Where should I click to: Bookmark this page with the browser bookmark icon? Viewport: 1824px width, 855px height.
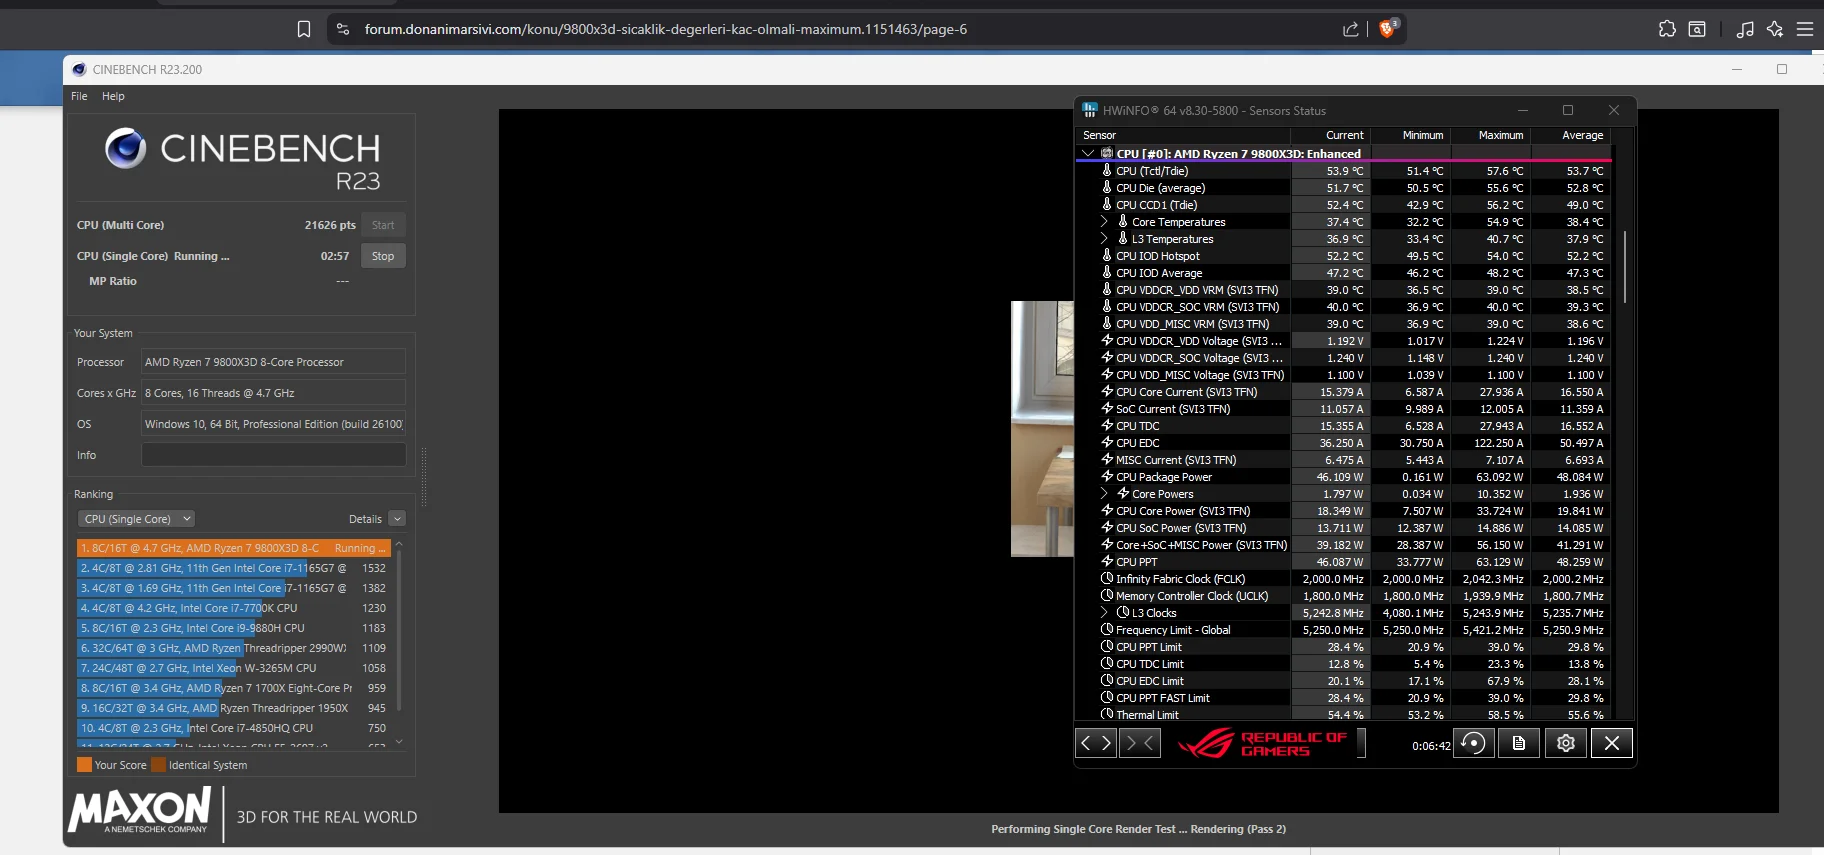tap(304, 29)
